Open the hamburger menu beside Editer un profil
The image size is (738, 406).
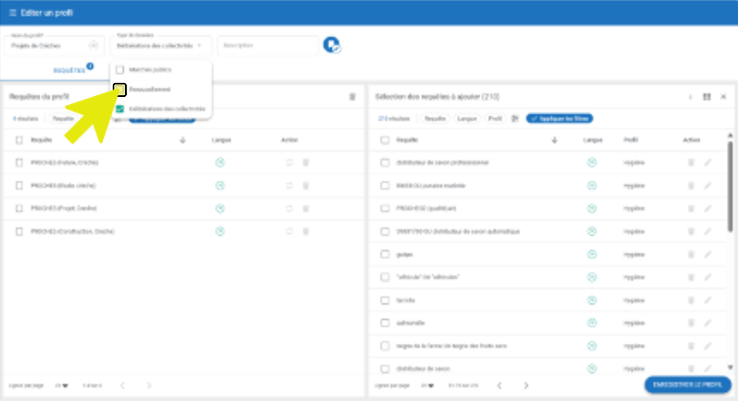coord(12,11)
